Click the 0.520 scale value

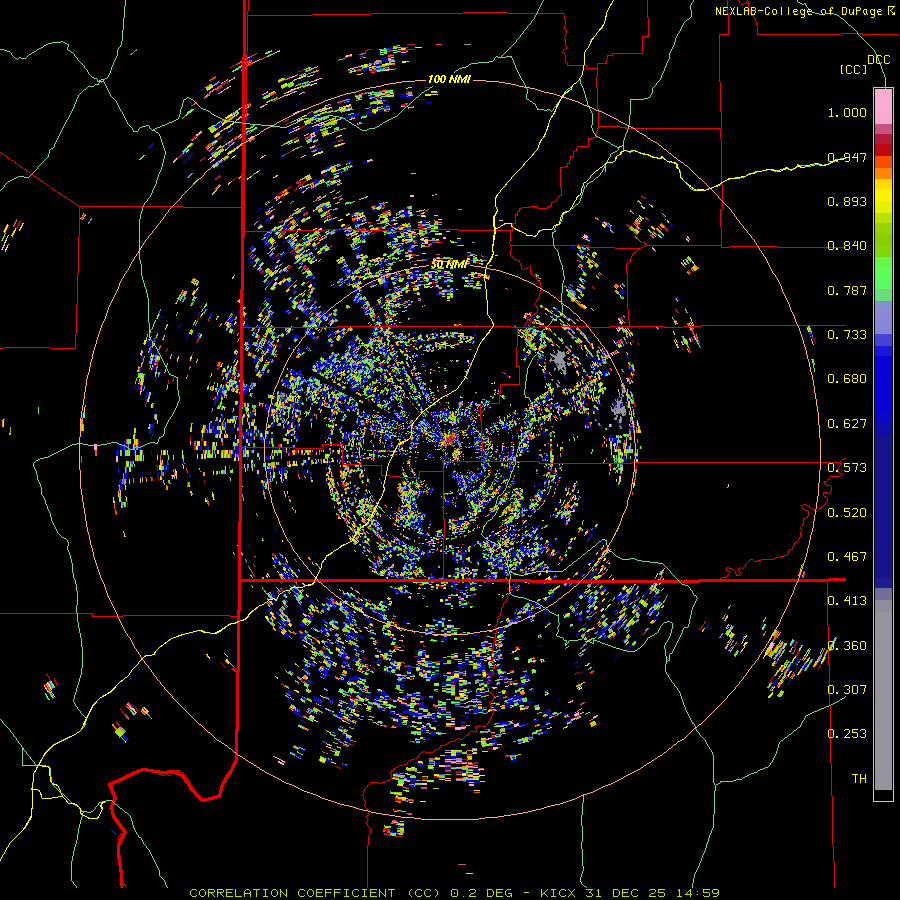coord(847,513)
